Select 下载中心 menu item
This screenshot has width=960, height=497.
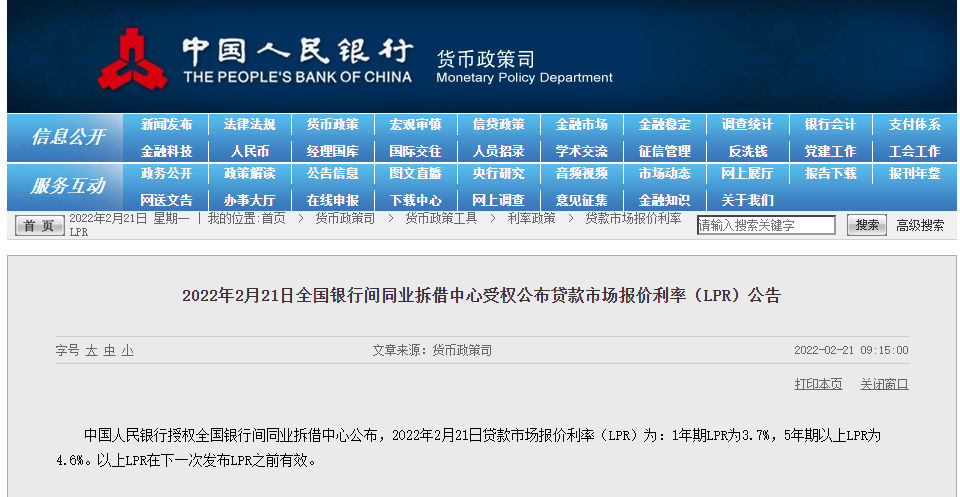click(x=415, y=200)
